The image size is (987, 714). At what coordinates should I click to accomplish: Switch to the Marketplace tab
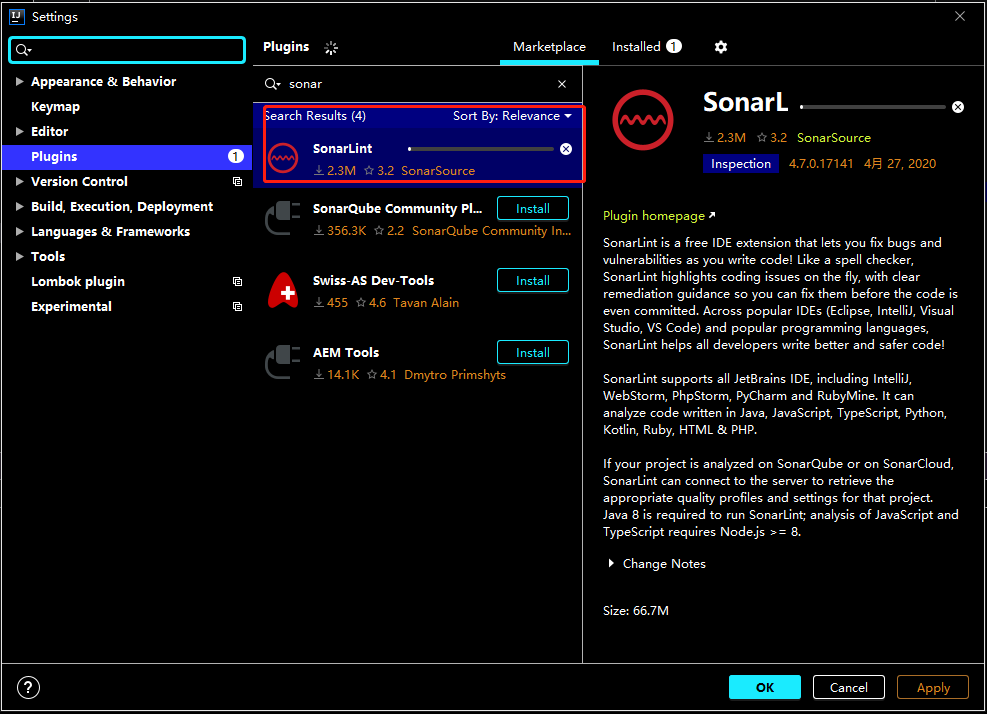[x=549, y=46]
